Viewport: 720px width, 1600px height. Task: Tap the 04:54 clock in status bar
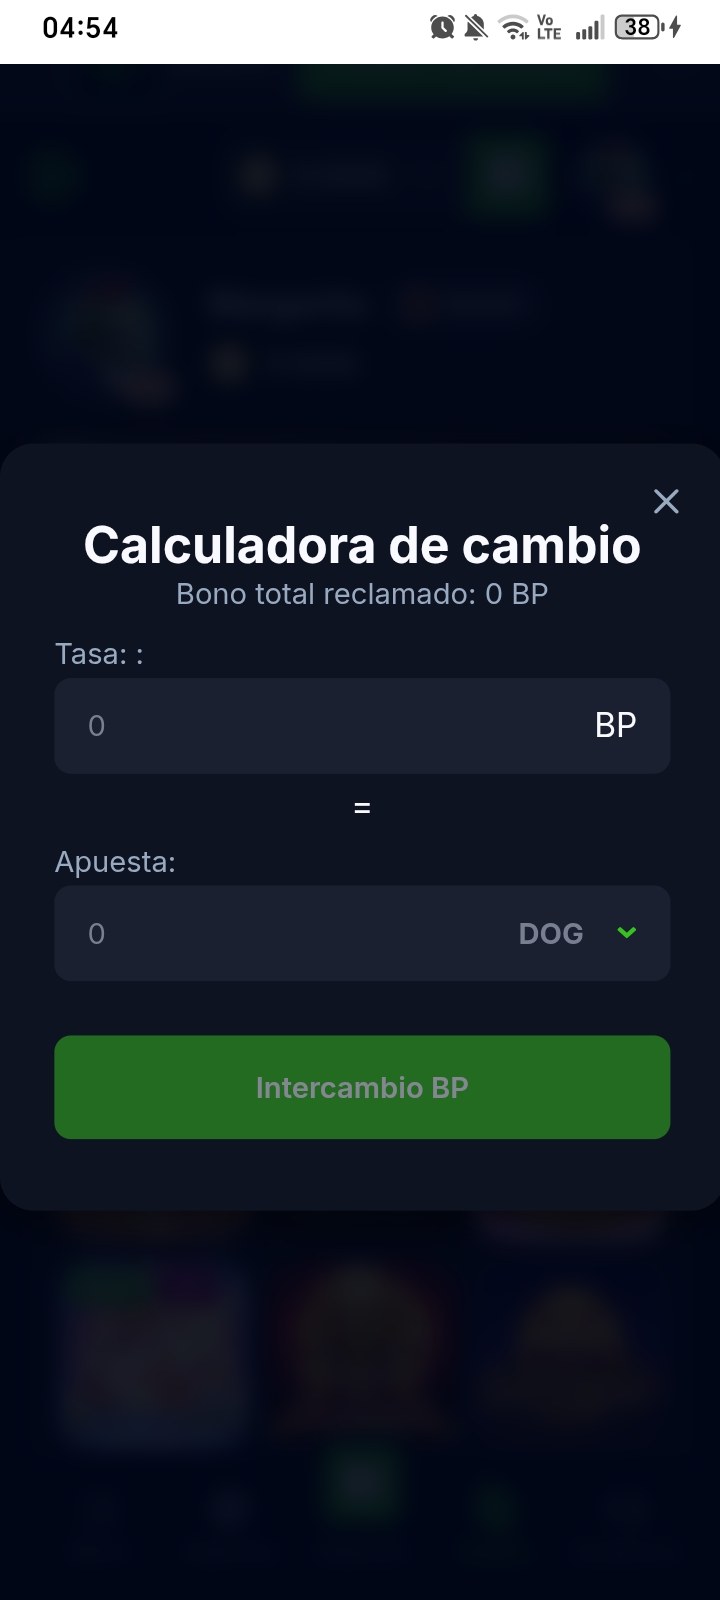point(80,28)
